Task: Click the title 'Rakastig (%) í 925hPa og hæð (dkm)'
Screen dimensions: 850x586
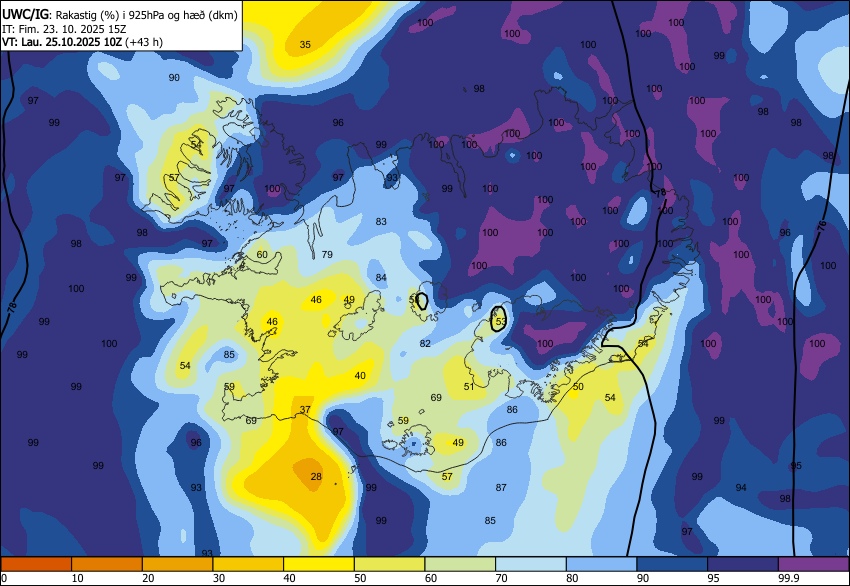Action: coord(146,15)
